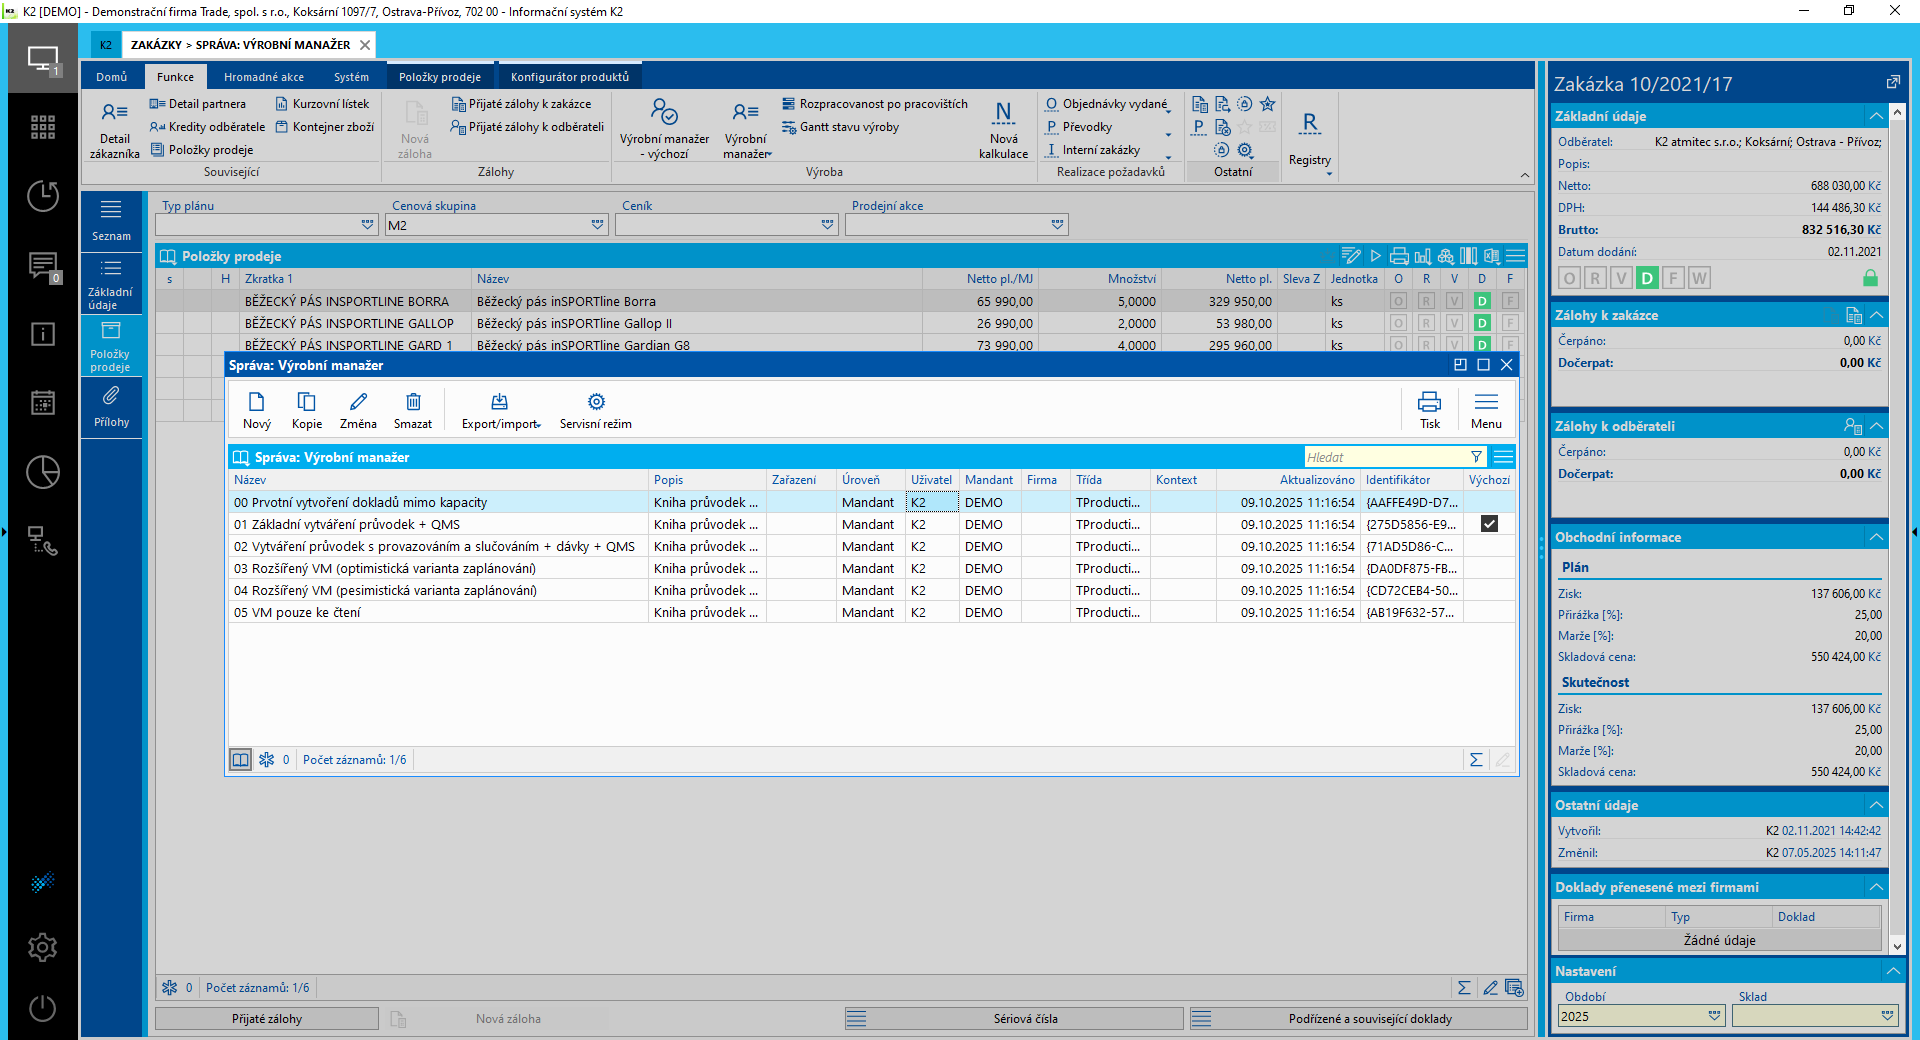Collapse the Obchodní informace section
This screenshot has width=1920, height=1040.
pos(1876,537)
